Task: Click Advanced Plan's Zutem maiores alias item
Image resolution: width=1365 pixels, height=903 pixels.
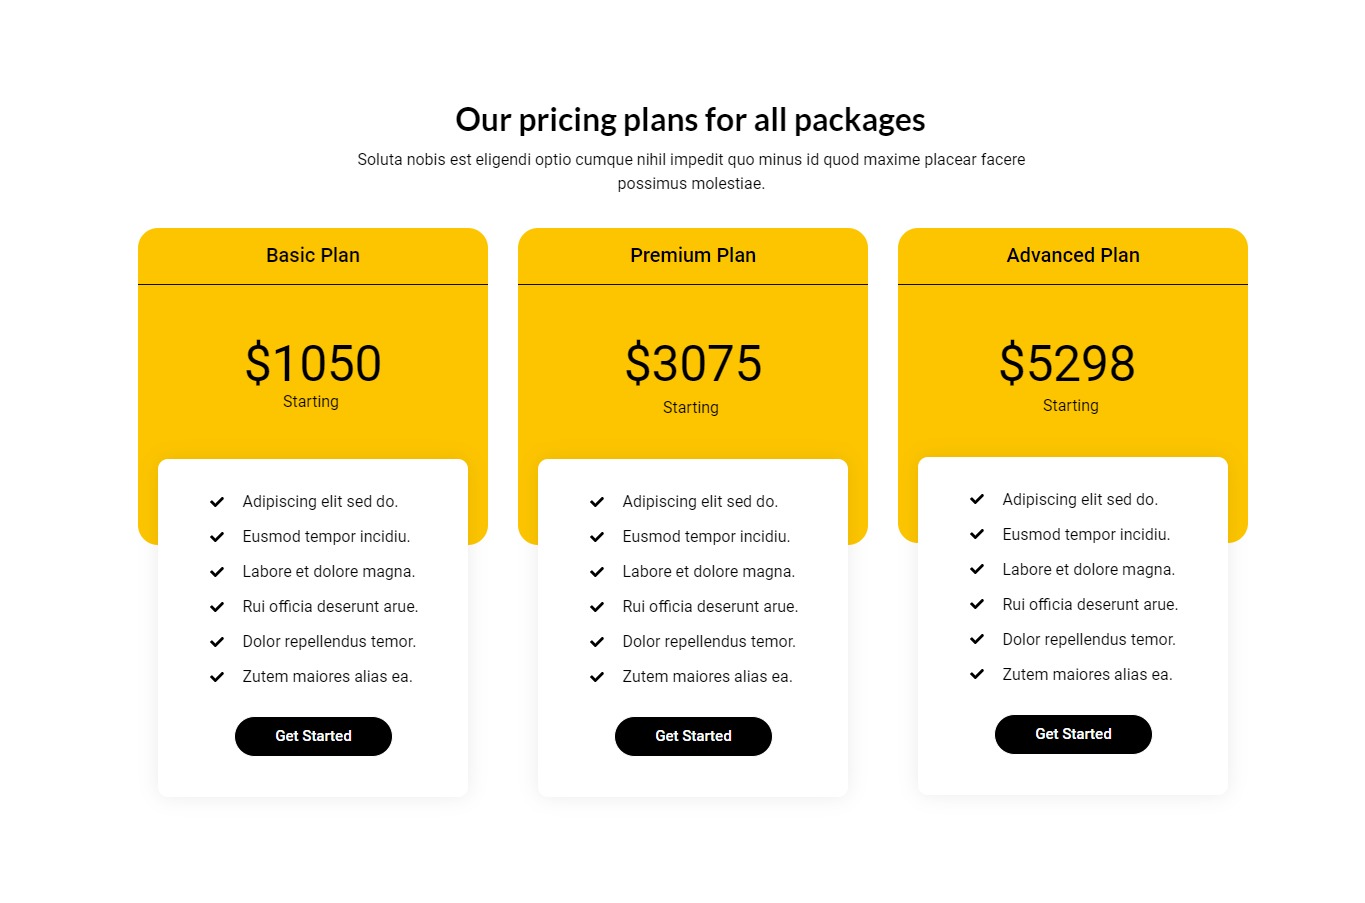Action: point(1087,675)
